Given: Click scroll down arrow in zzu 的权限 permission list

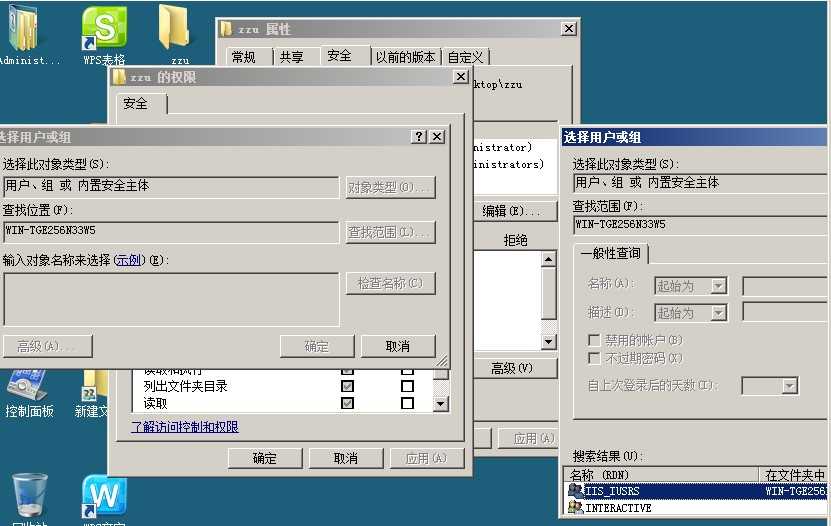Looking at the screenshot, I should coord(441,404).
